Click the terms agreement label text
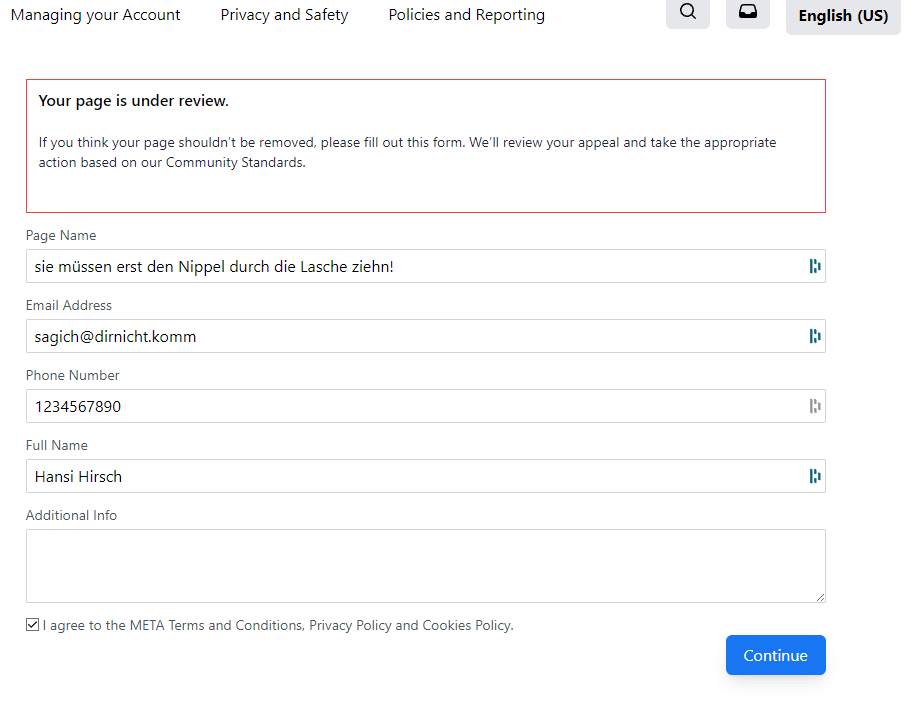 278,625
